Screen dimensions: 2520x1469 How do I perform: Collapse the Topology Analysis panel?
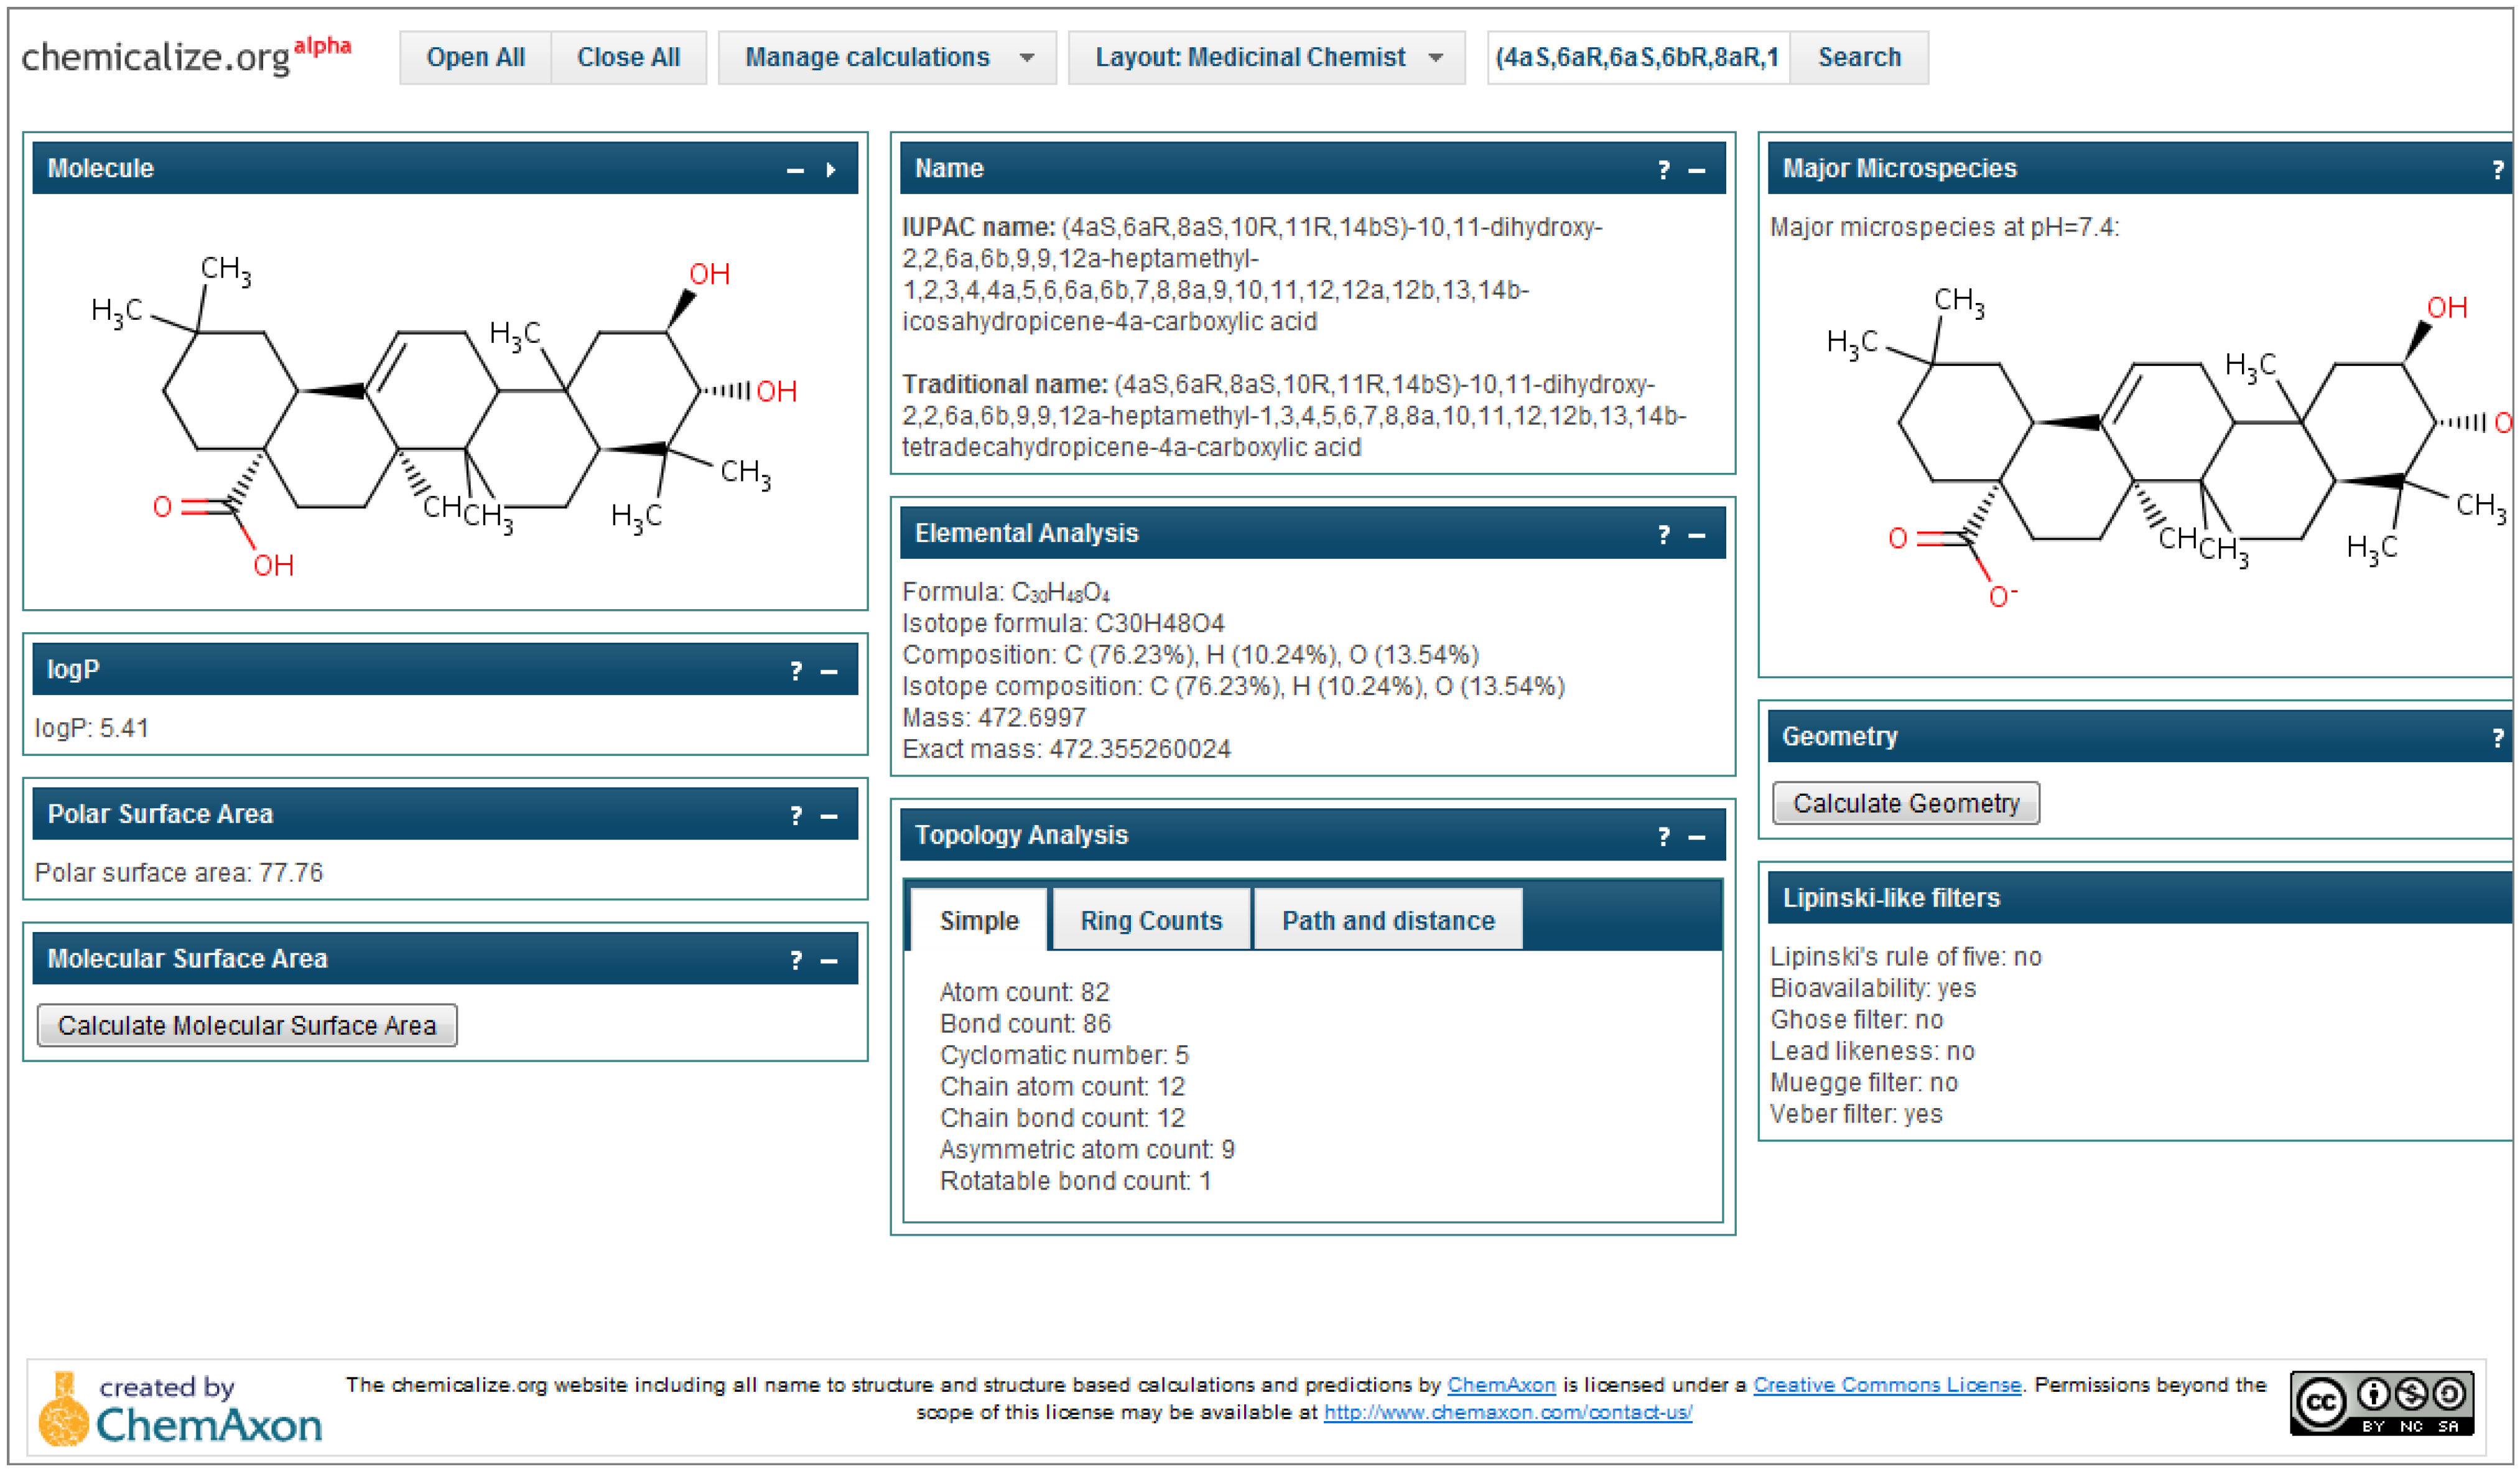[x=1697, y=837]
